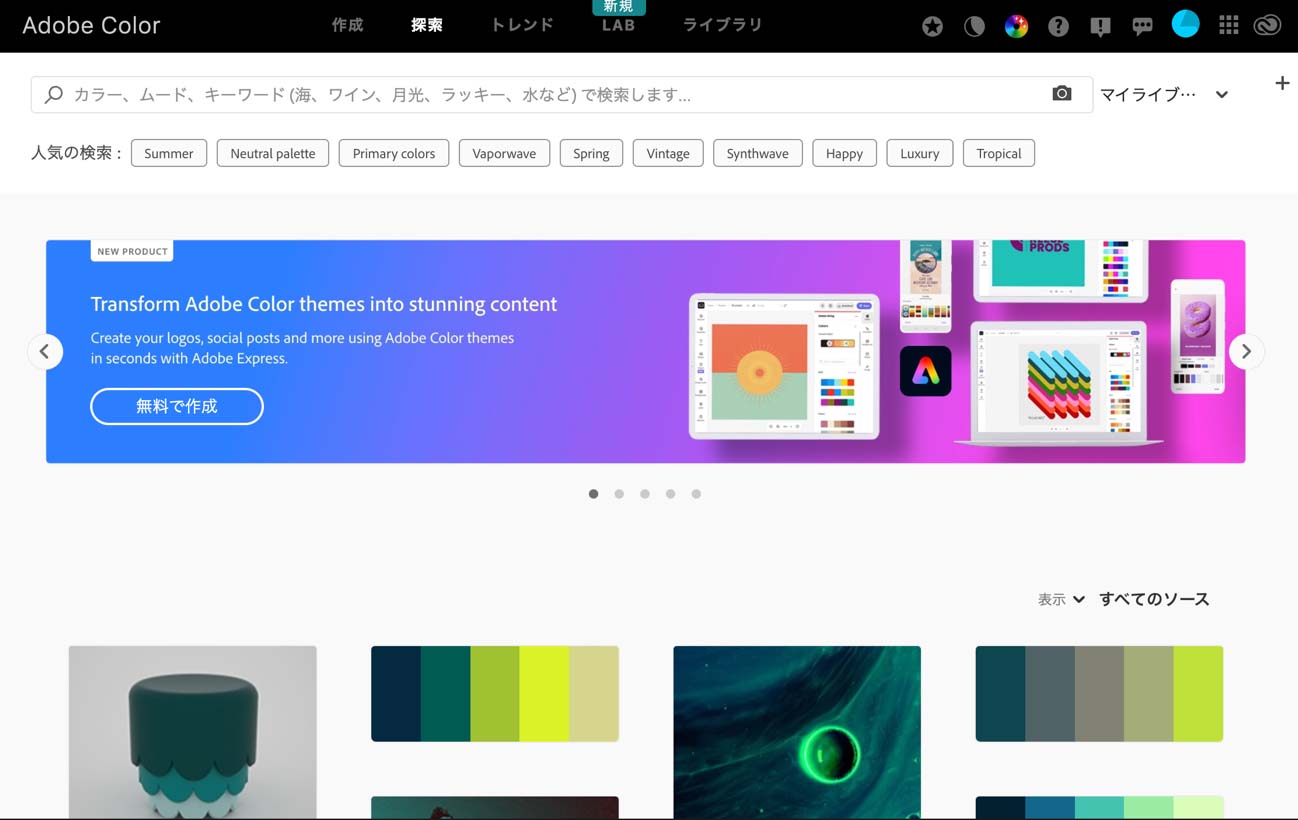
Task: Click the lime green swatch in gray-green palette
Action: coord(1198,694)
